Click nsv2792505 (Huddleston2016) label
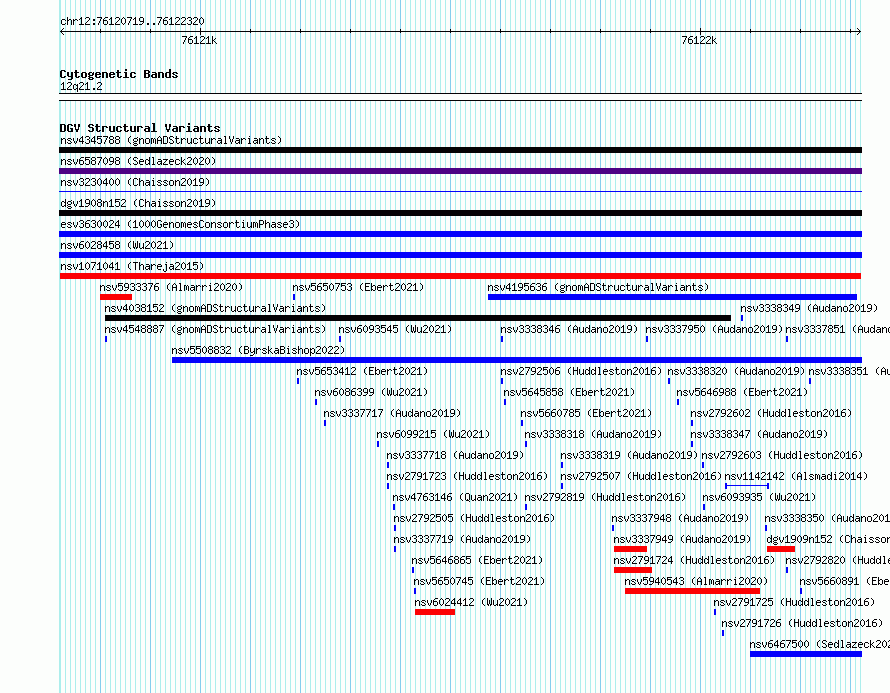This screenshot has width=890, height=693. click(474, 518)
